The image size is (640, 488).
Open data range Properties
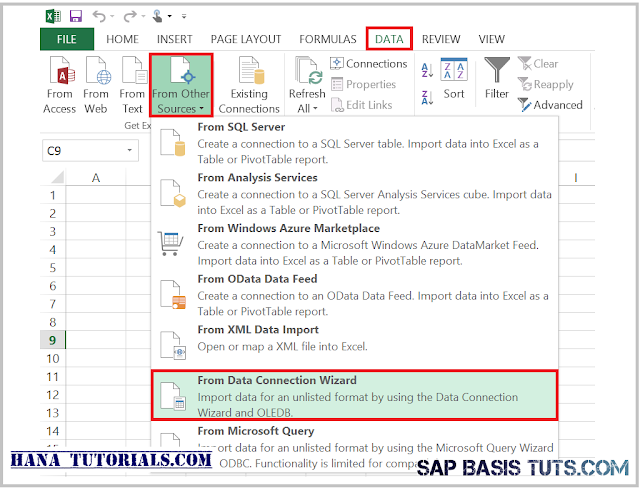pos(363,84)
